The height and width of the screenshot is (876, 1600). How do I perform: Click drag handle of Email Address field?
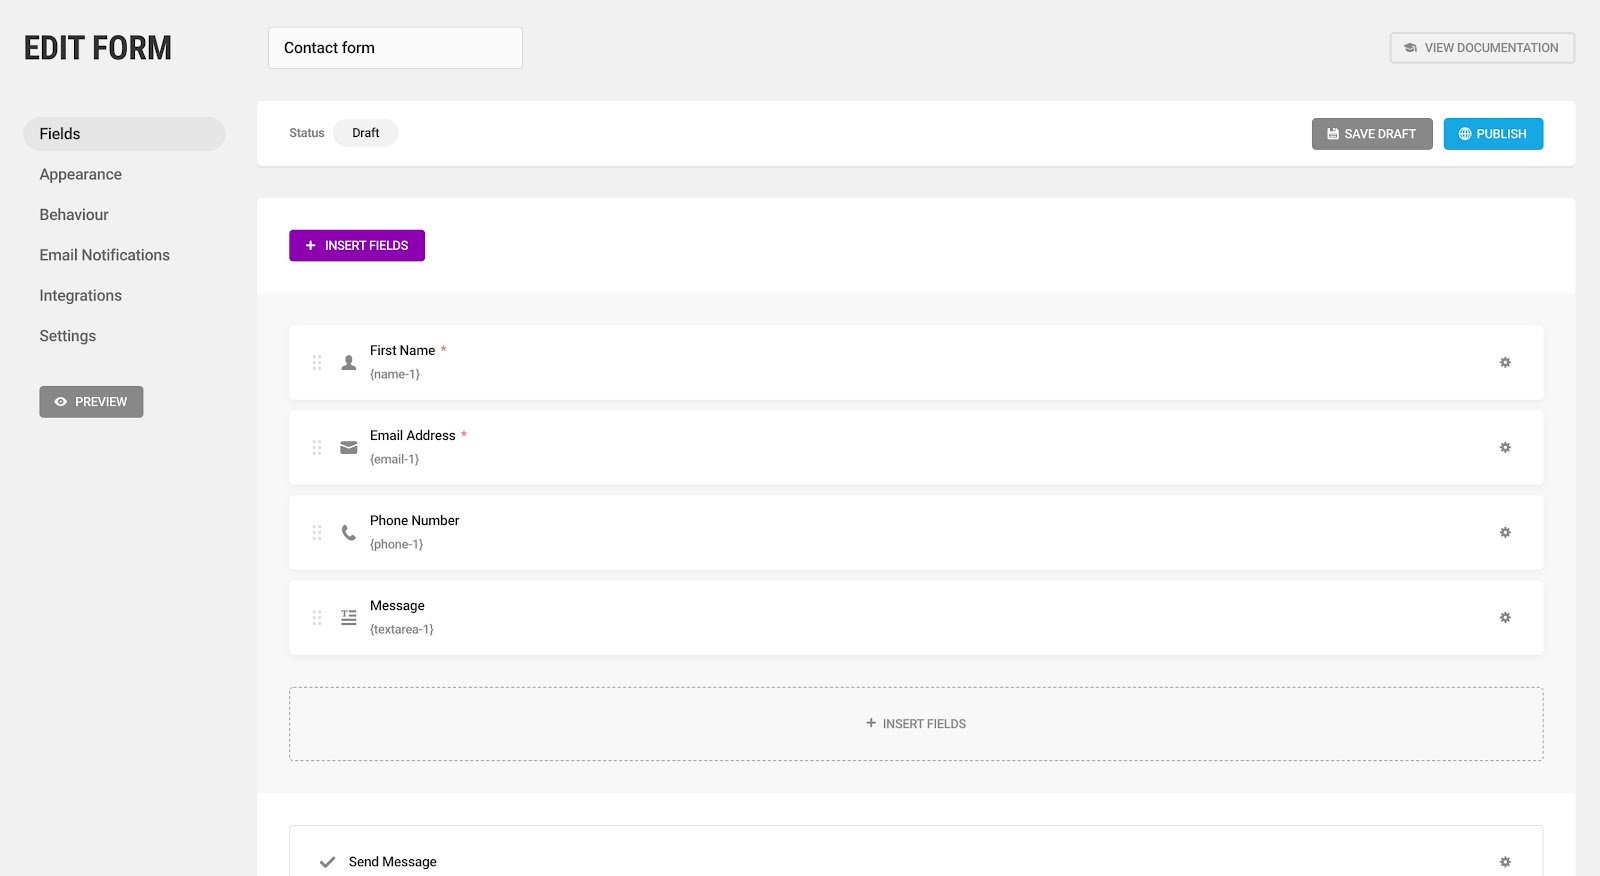coord(317,447)
